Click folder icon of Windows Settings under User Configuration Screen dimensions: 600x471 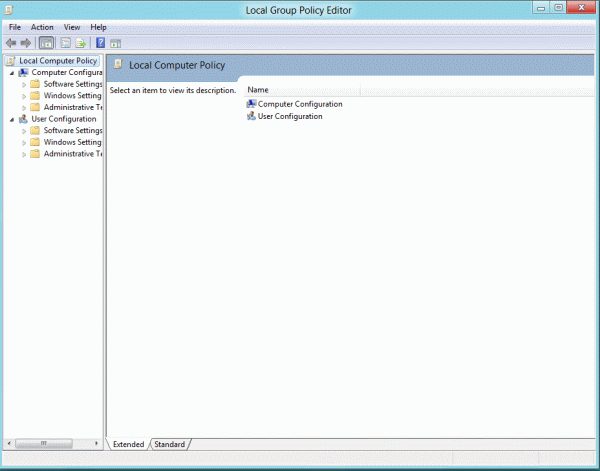(x=35, y=142)
